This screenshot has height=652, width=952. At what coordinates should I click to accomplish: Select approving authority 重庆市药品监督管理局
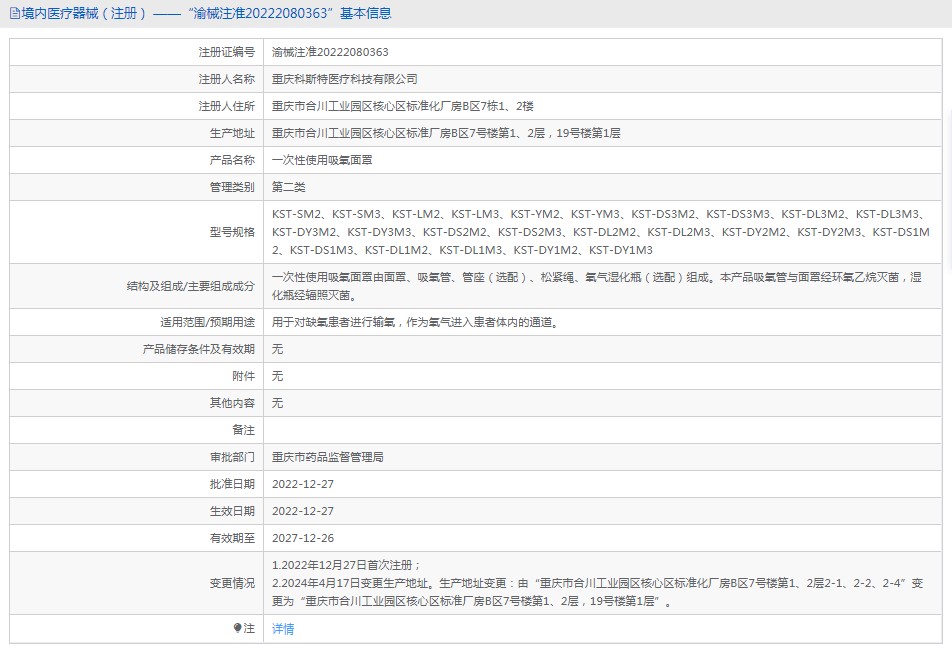(x=328, y=457)
